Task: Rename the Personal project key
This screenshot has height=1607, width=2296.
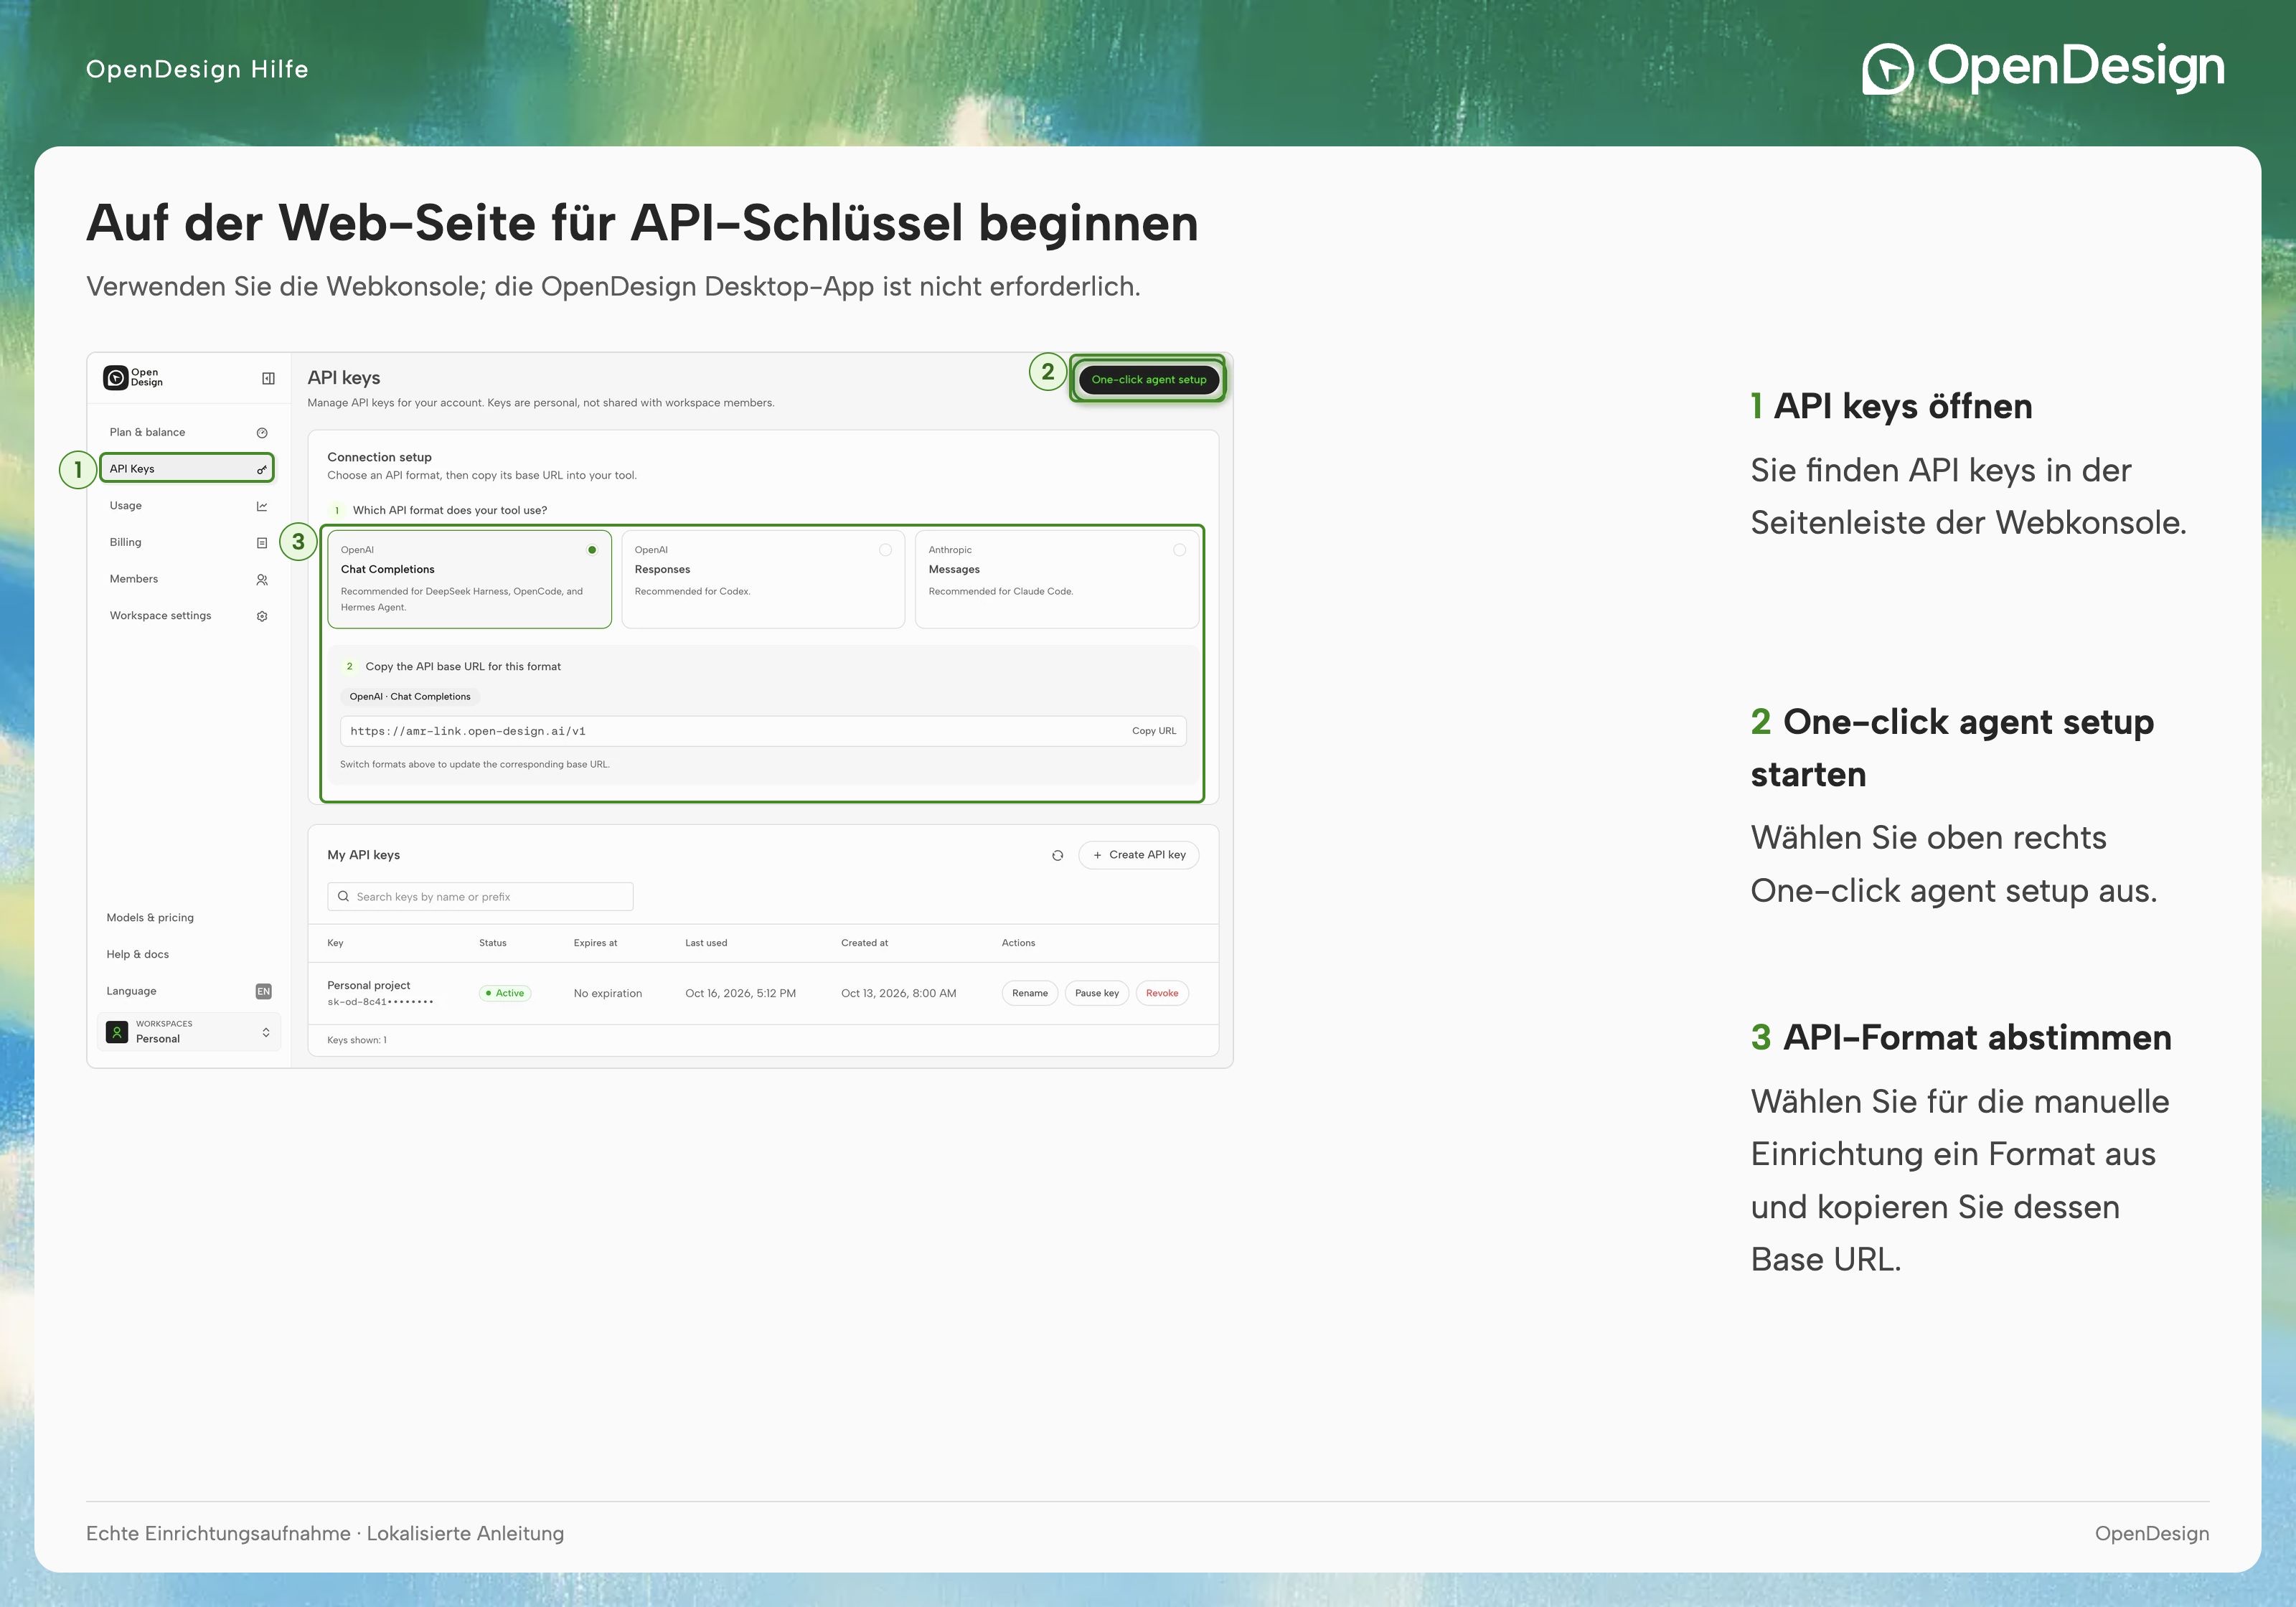Action: (x=1030, y=993)
